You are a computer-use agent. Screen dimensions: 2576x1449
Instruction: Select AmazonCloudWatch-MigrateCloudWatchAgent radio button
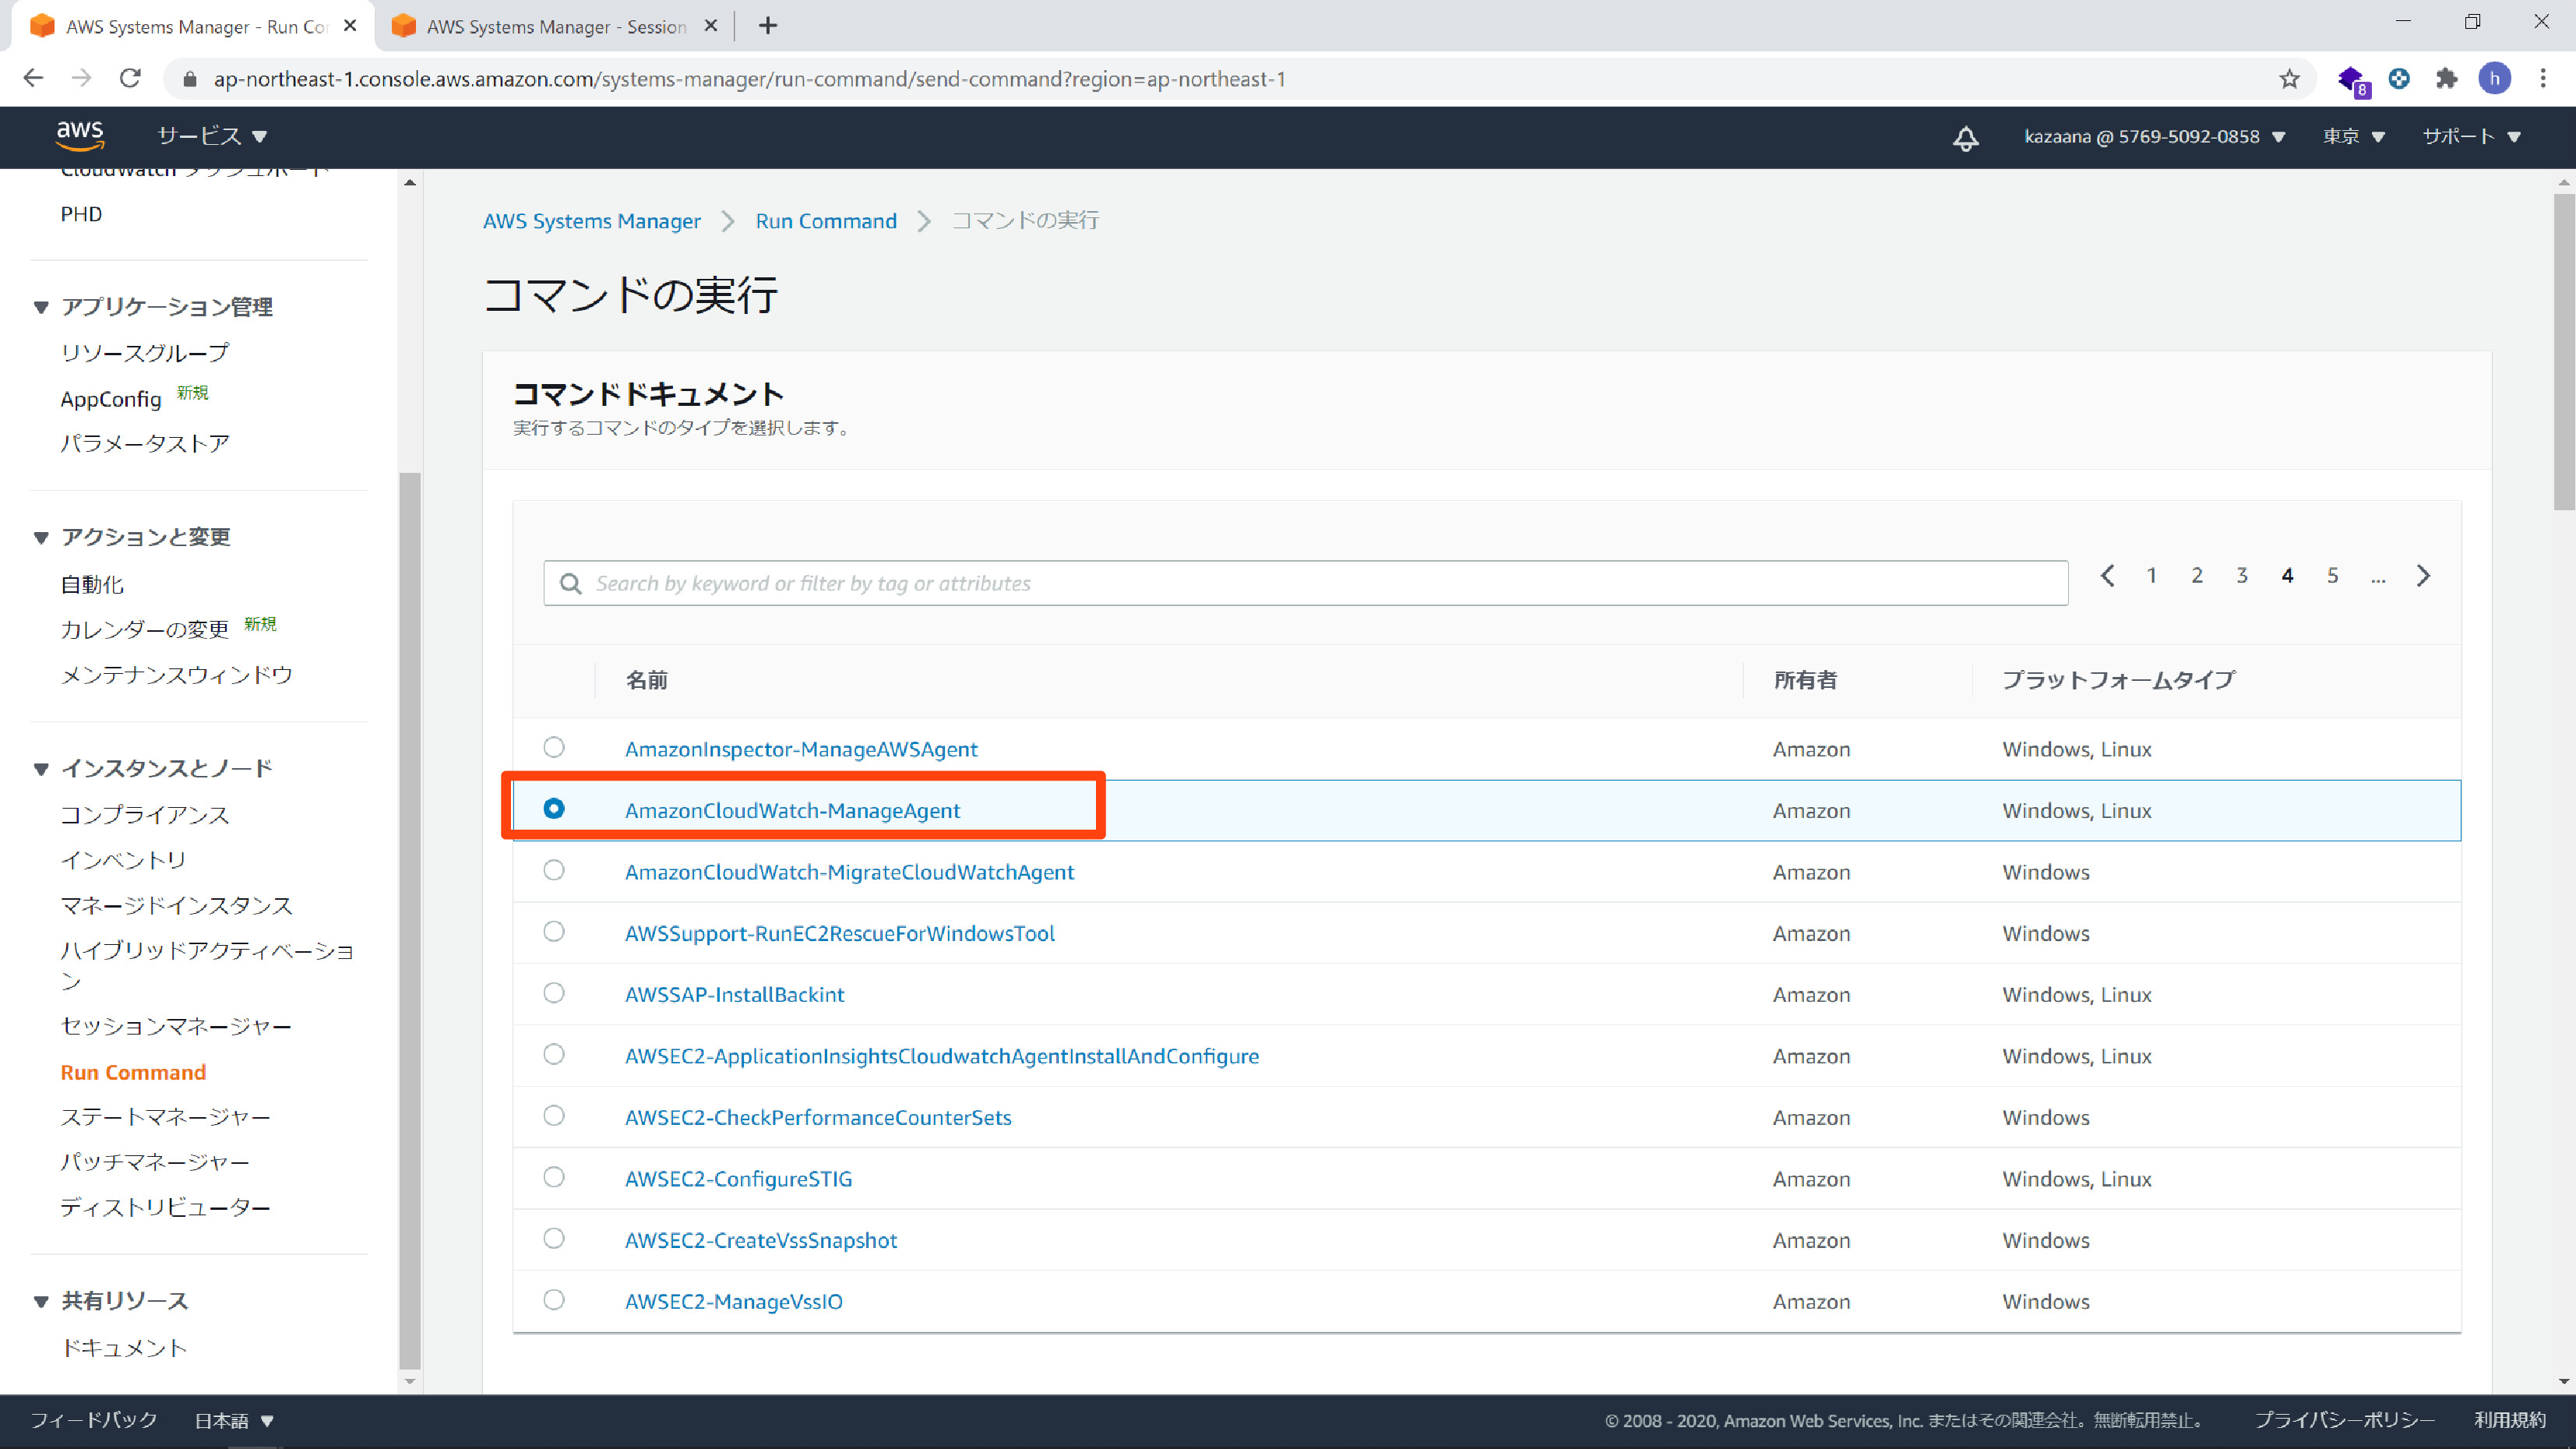pos(554,870)
